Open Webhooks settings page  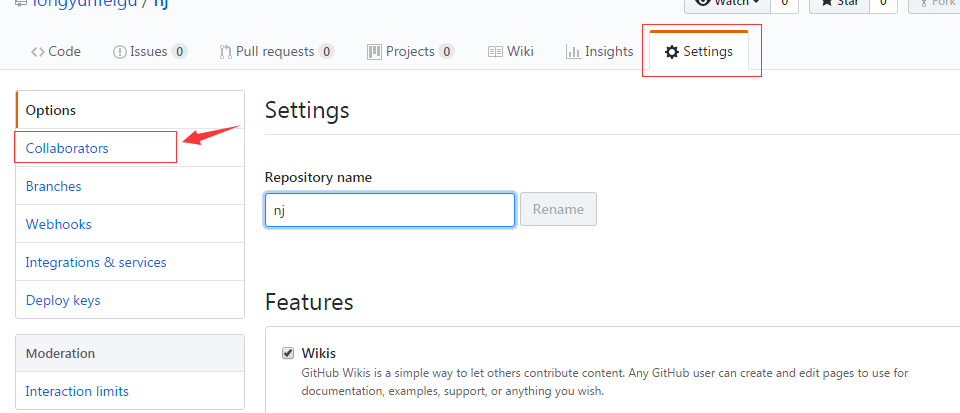[x=130, y=224]
